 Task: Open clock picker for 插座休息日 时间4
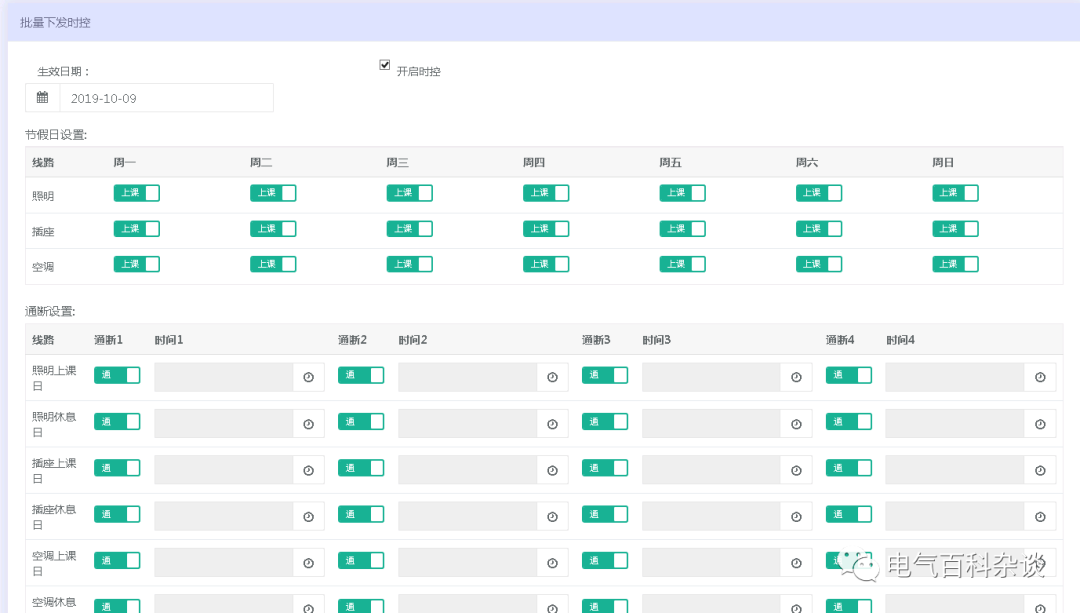tap(1040, 517)
